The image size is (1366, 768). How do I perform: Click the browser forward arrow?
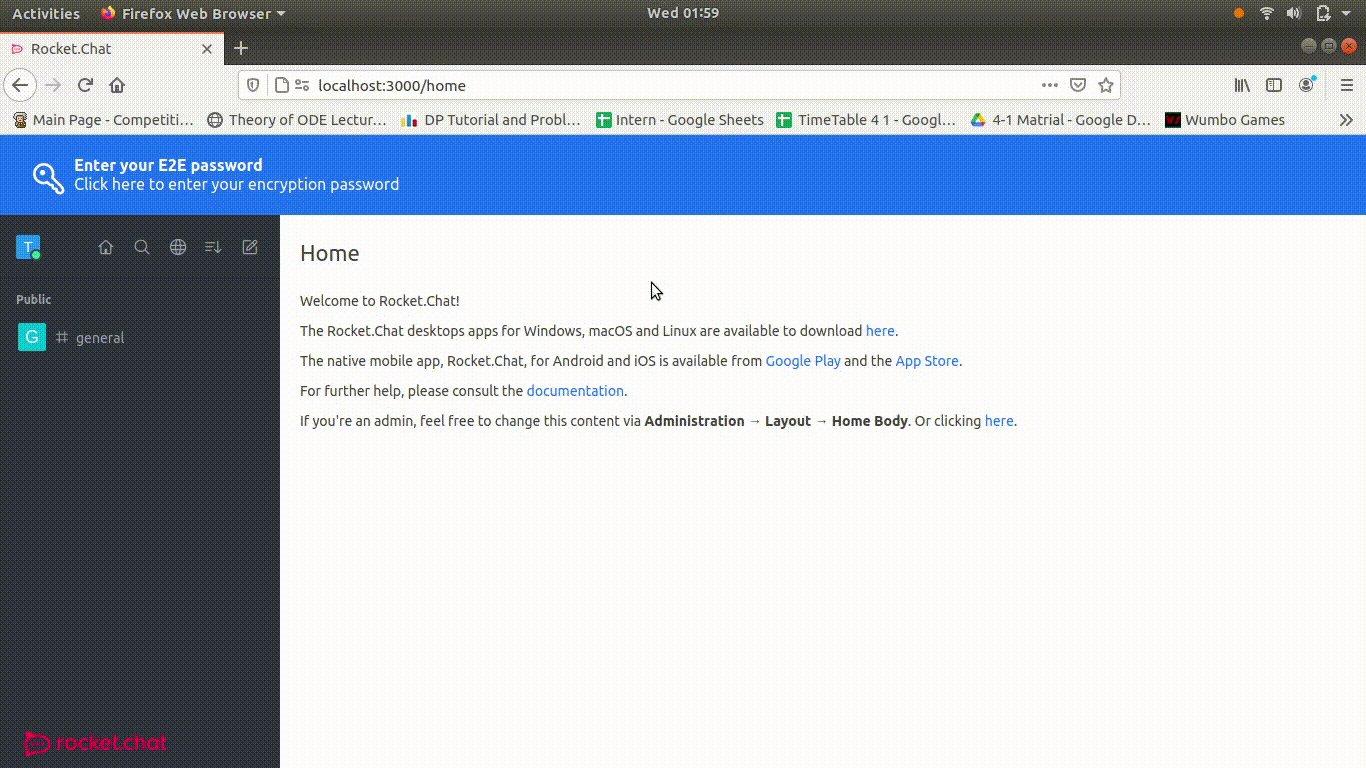click(x=53, y=85)
